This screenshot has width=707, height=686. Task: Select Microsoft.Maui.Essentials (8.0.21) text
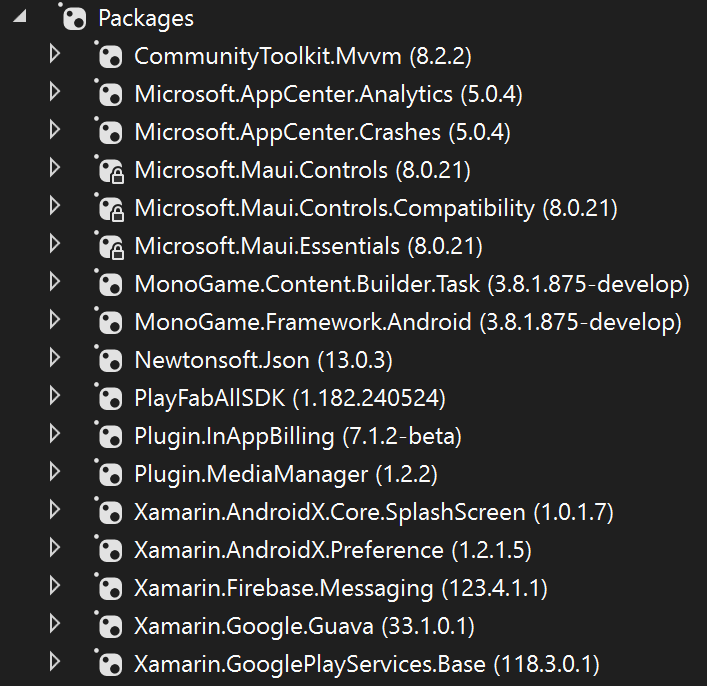coord(308,247)
